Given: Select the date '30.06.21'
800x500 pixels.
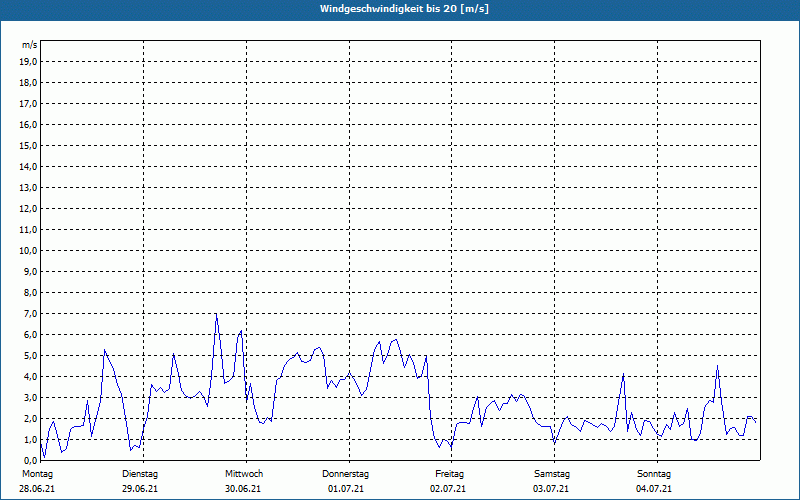Looking at the screenshot, I should point(243,489).
